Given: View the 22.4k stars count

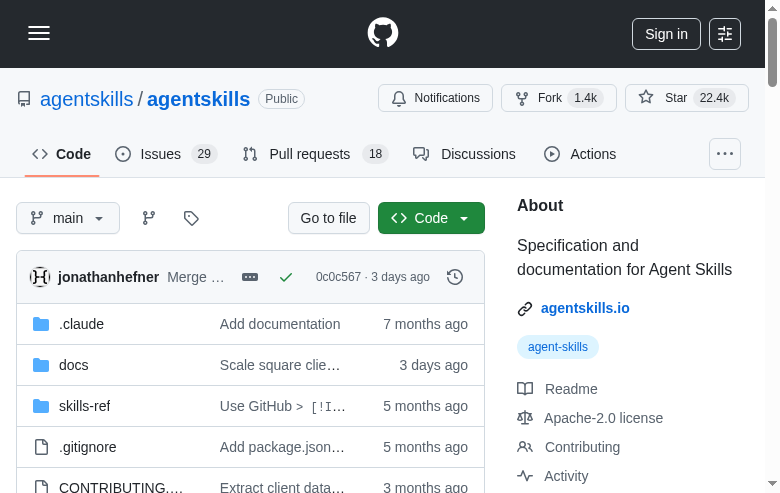Looking at the screenshot, I should (x=714, y=98).
